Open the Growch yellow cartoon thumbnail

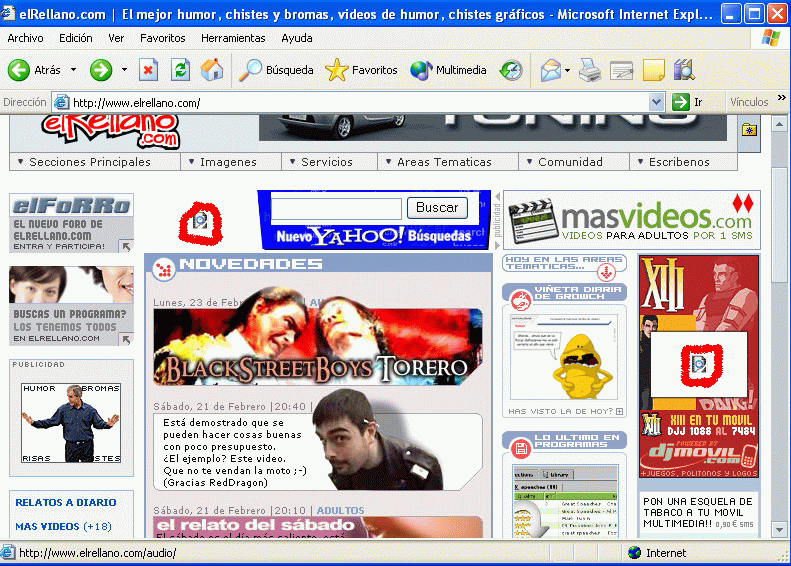[564, 357]
